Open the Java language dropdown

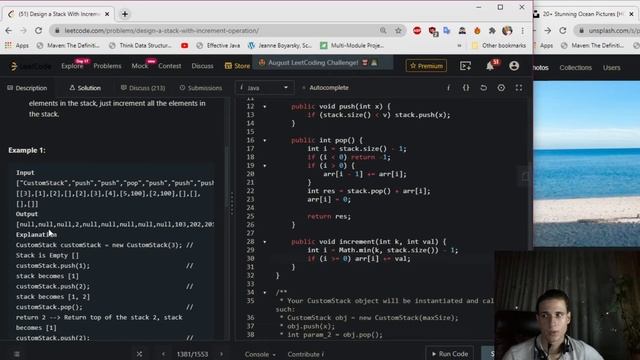point(264,88)
